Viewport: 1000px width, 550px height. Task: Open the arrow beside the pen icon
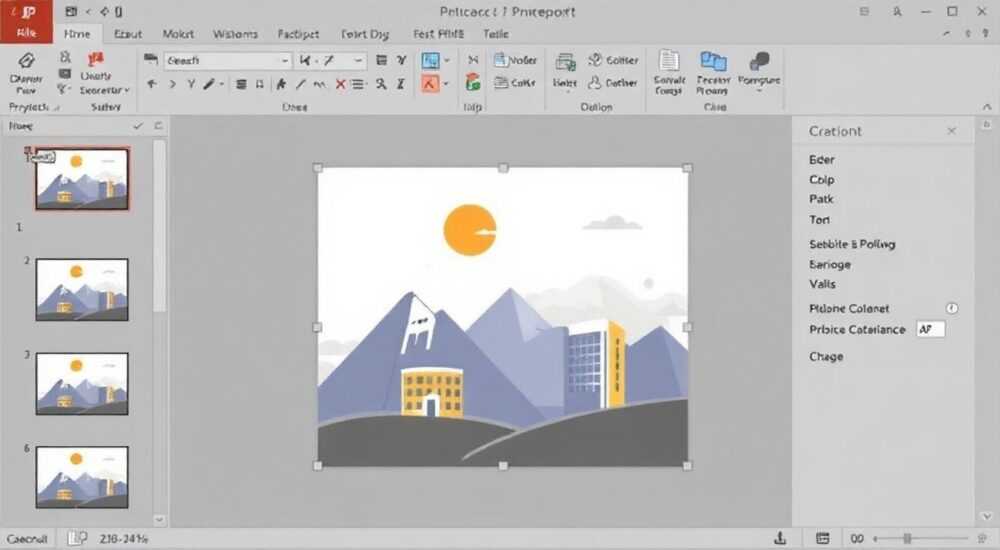(x=222, y=84)
